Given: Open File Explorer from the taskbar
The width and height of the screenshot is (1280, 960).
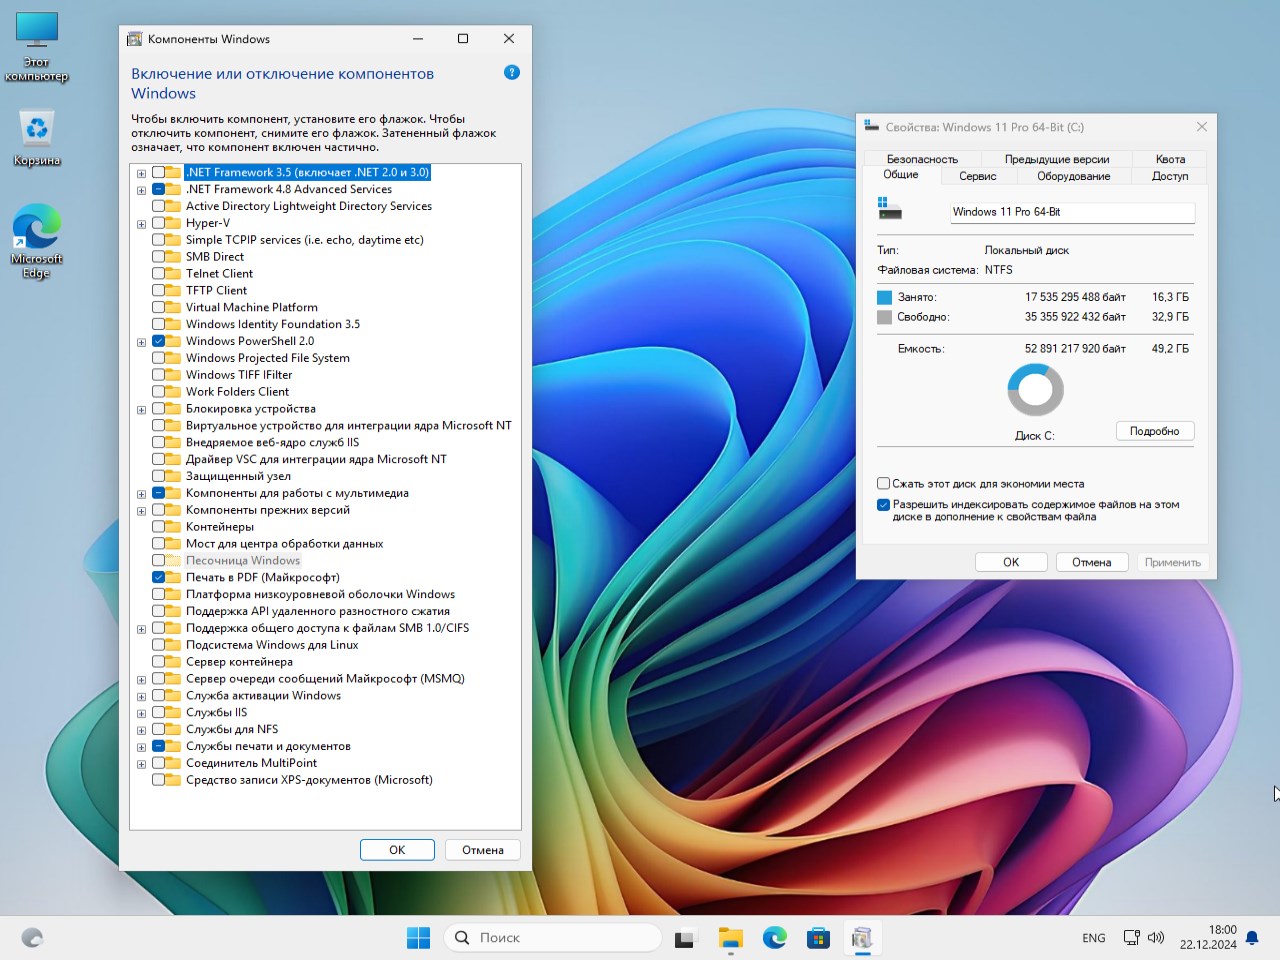Looking at the screenshot, I should click(729, 938).
